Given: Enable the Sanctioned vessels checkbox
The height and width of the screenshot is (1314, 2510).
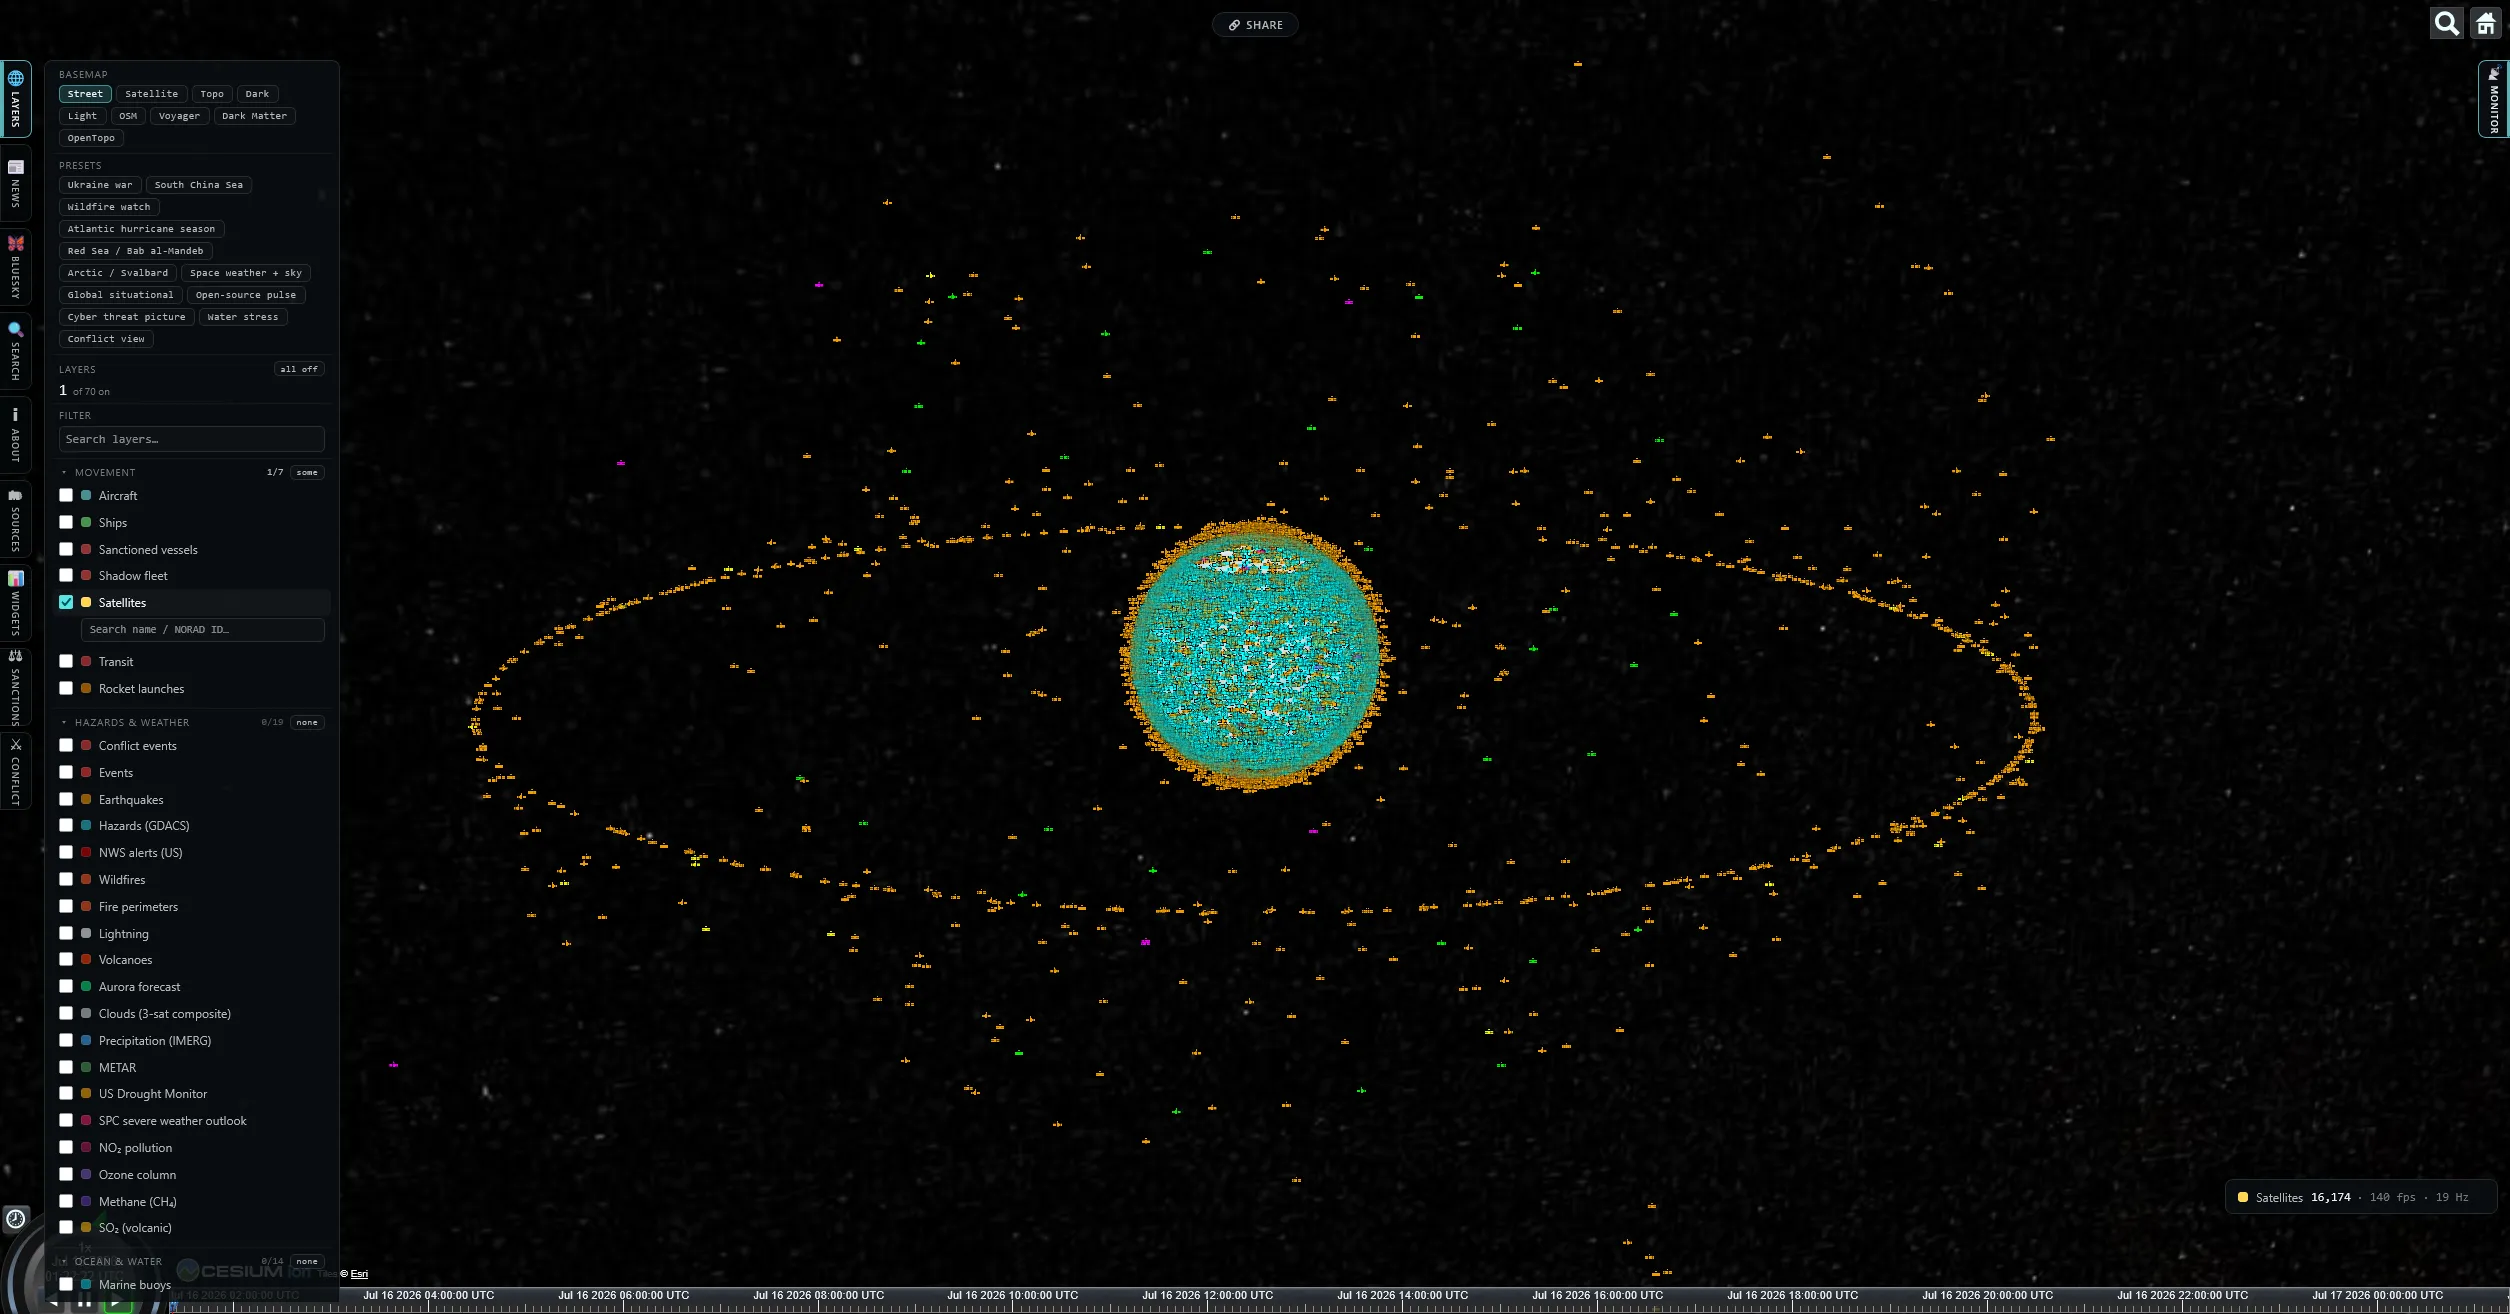Looking at the screenshot, I should [66, 549].
